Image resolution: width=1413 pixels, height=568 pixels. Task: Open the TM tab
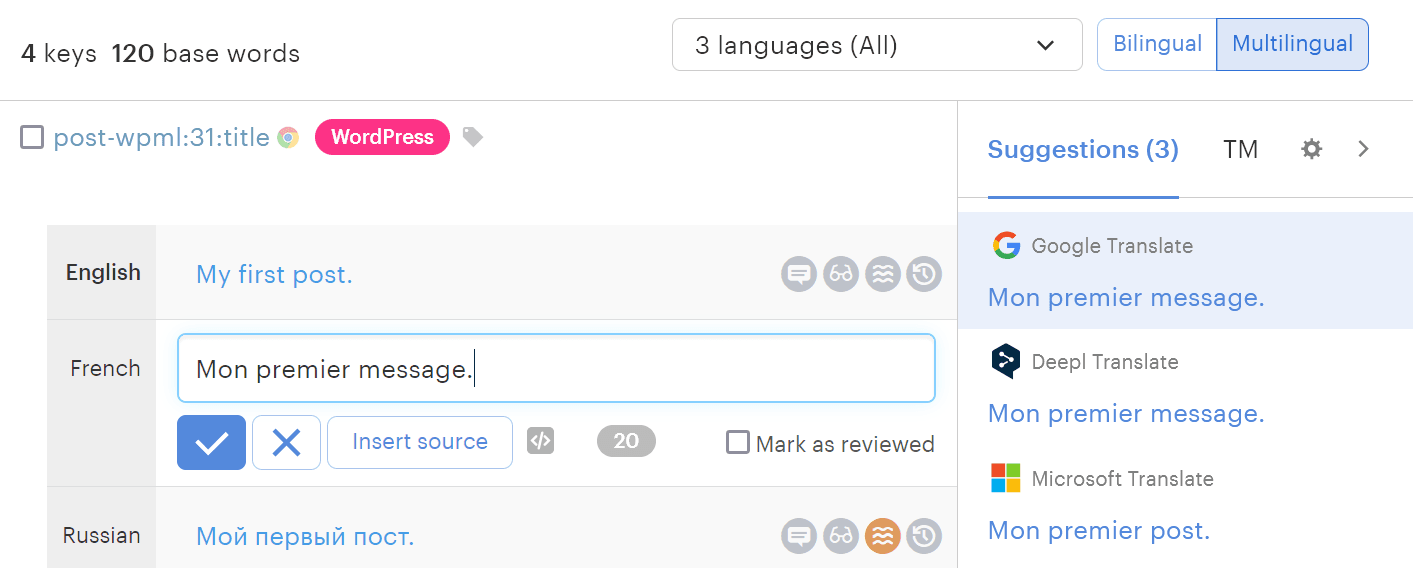point(1240,149)
